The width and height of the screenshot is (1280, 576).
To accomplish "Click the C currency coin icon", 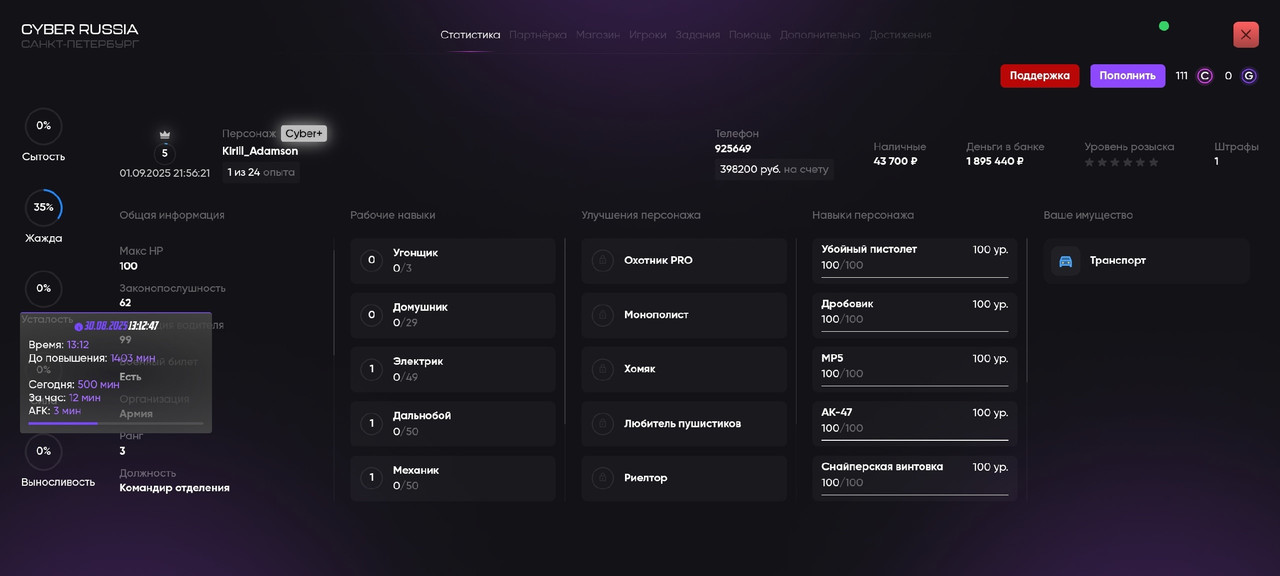I will 1205,76.
